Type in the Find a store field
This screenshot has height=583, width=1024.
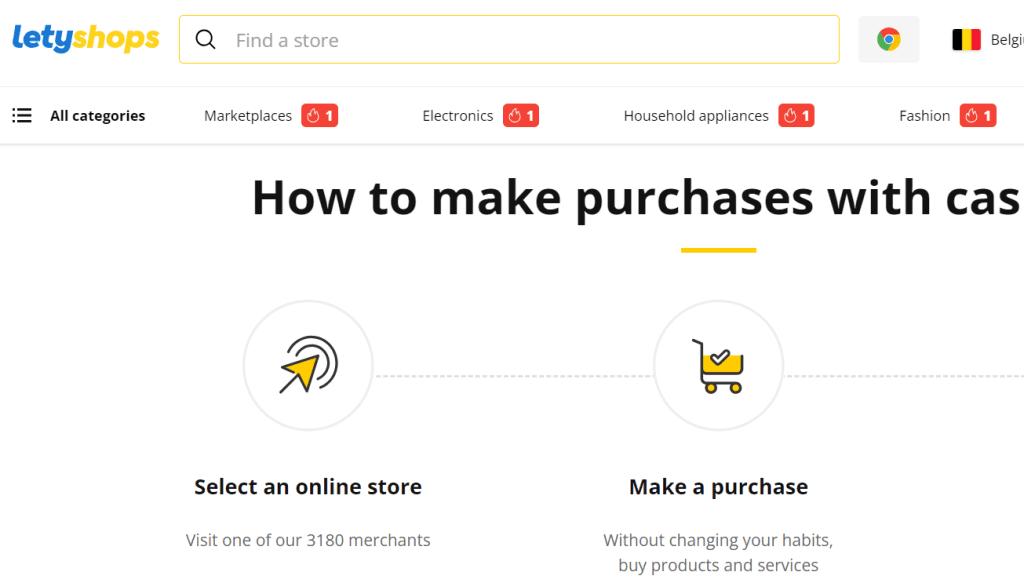[x=530, y=40]
